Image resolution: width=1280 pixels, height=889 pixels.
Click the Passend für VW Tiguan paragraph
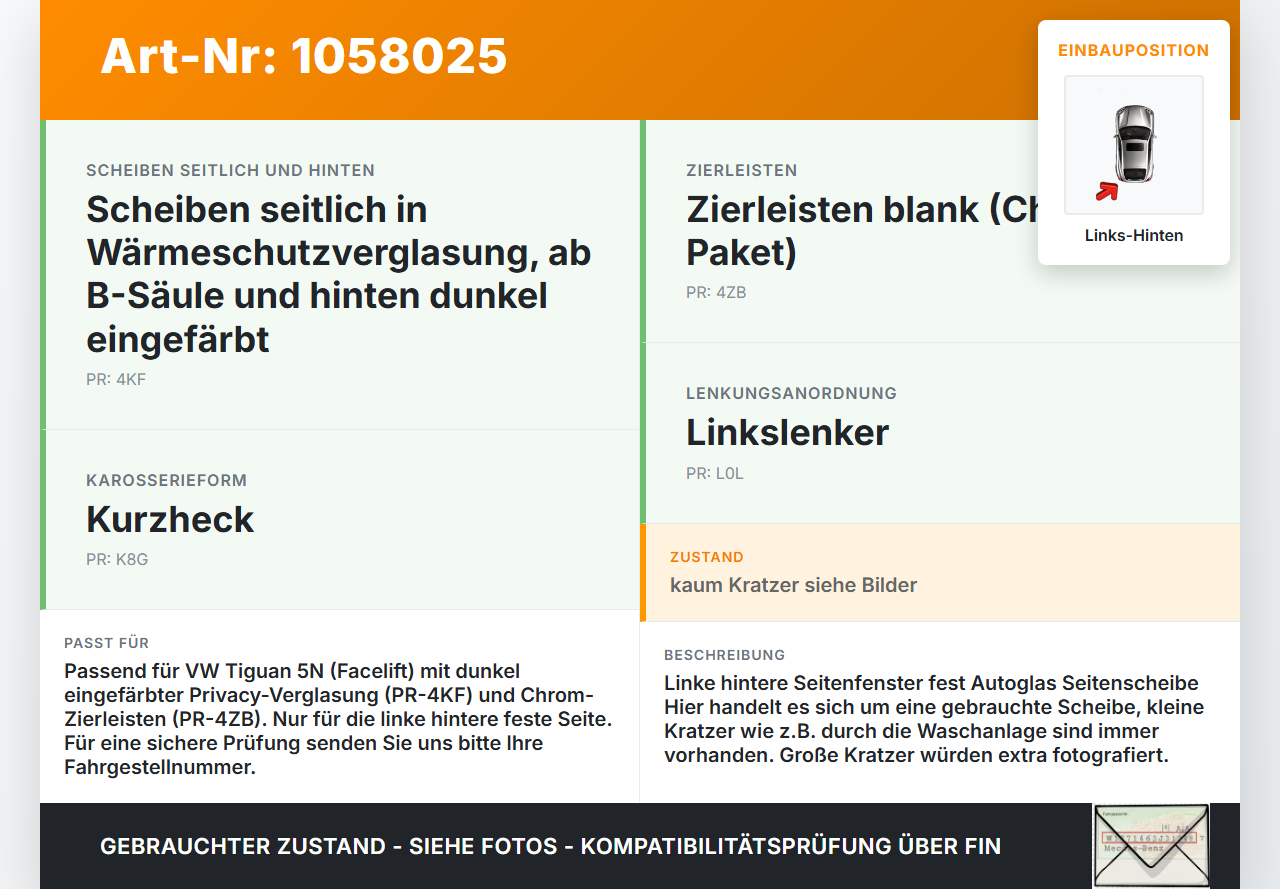coord(338,719)
